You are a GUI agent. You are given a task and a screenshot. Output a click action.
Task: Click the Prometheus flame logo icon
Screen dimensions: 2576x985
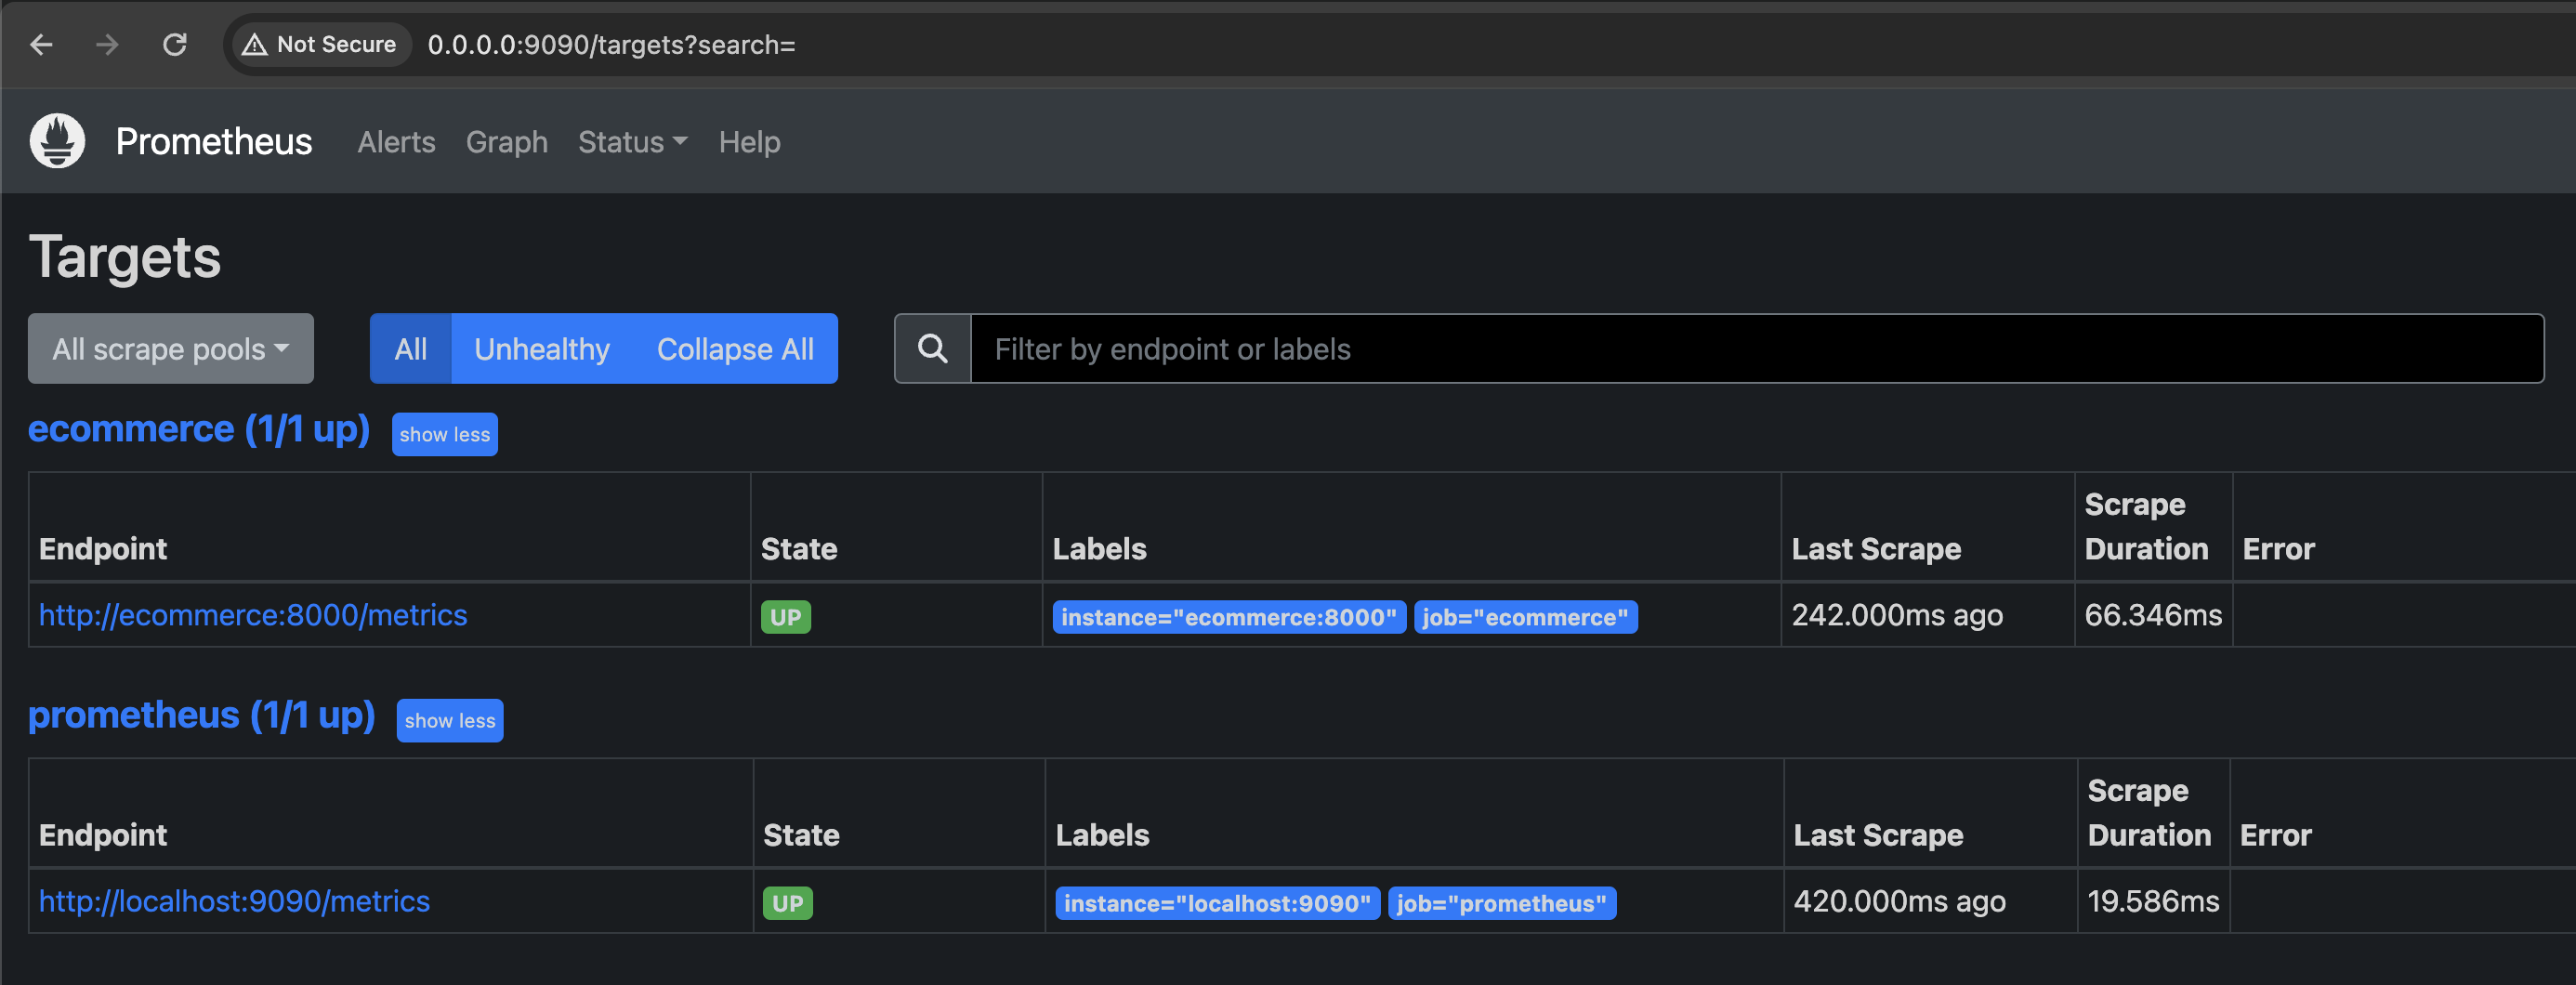click(x=57, y=141)
